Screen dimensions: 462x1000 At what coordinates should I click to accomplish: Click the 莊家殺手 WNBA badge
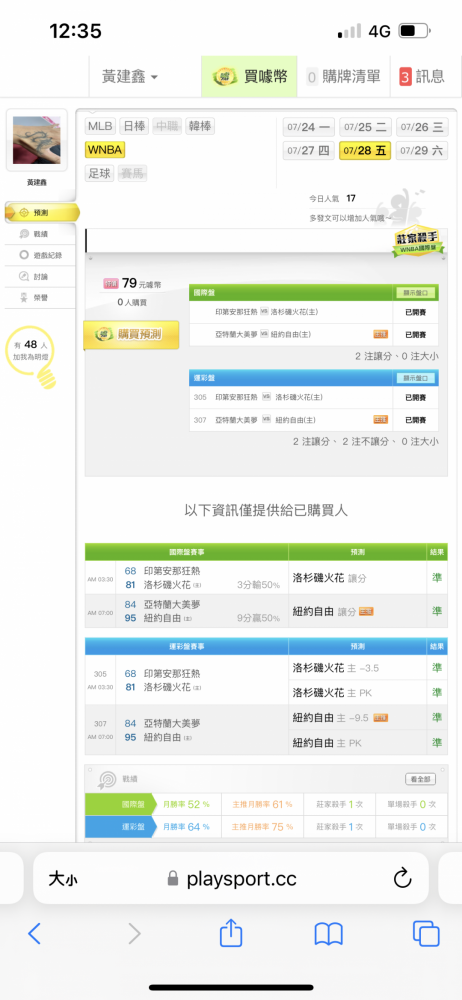[x=417, y=242]
